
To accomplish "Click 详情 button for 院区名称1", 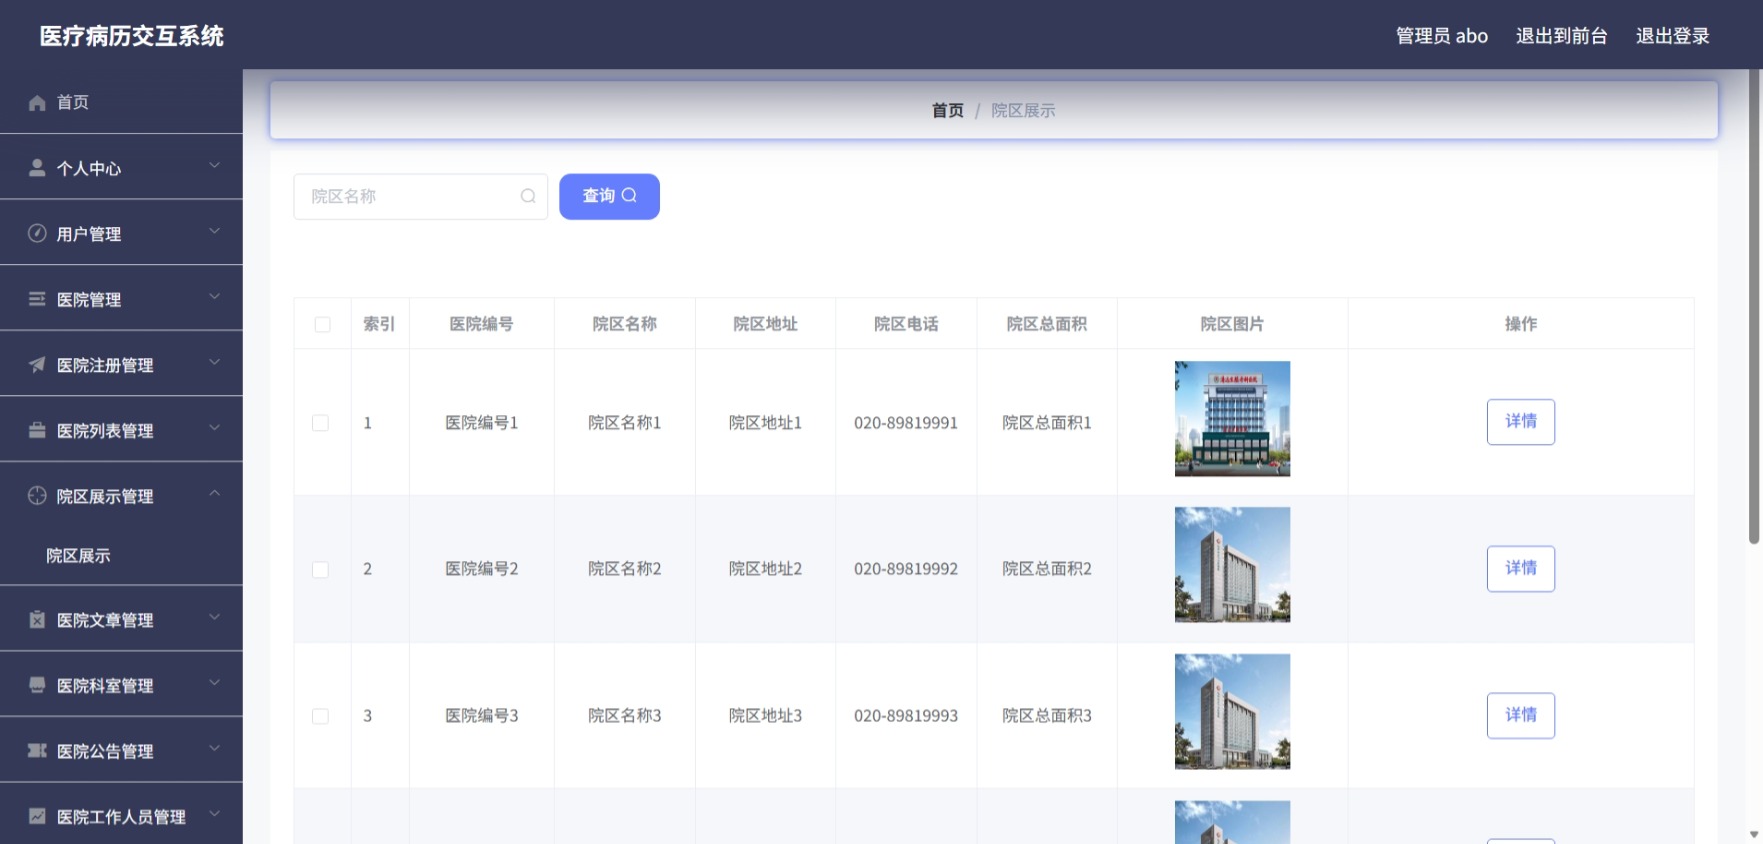I will [x=1520, y=421].
